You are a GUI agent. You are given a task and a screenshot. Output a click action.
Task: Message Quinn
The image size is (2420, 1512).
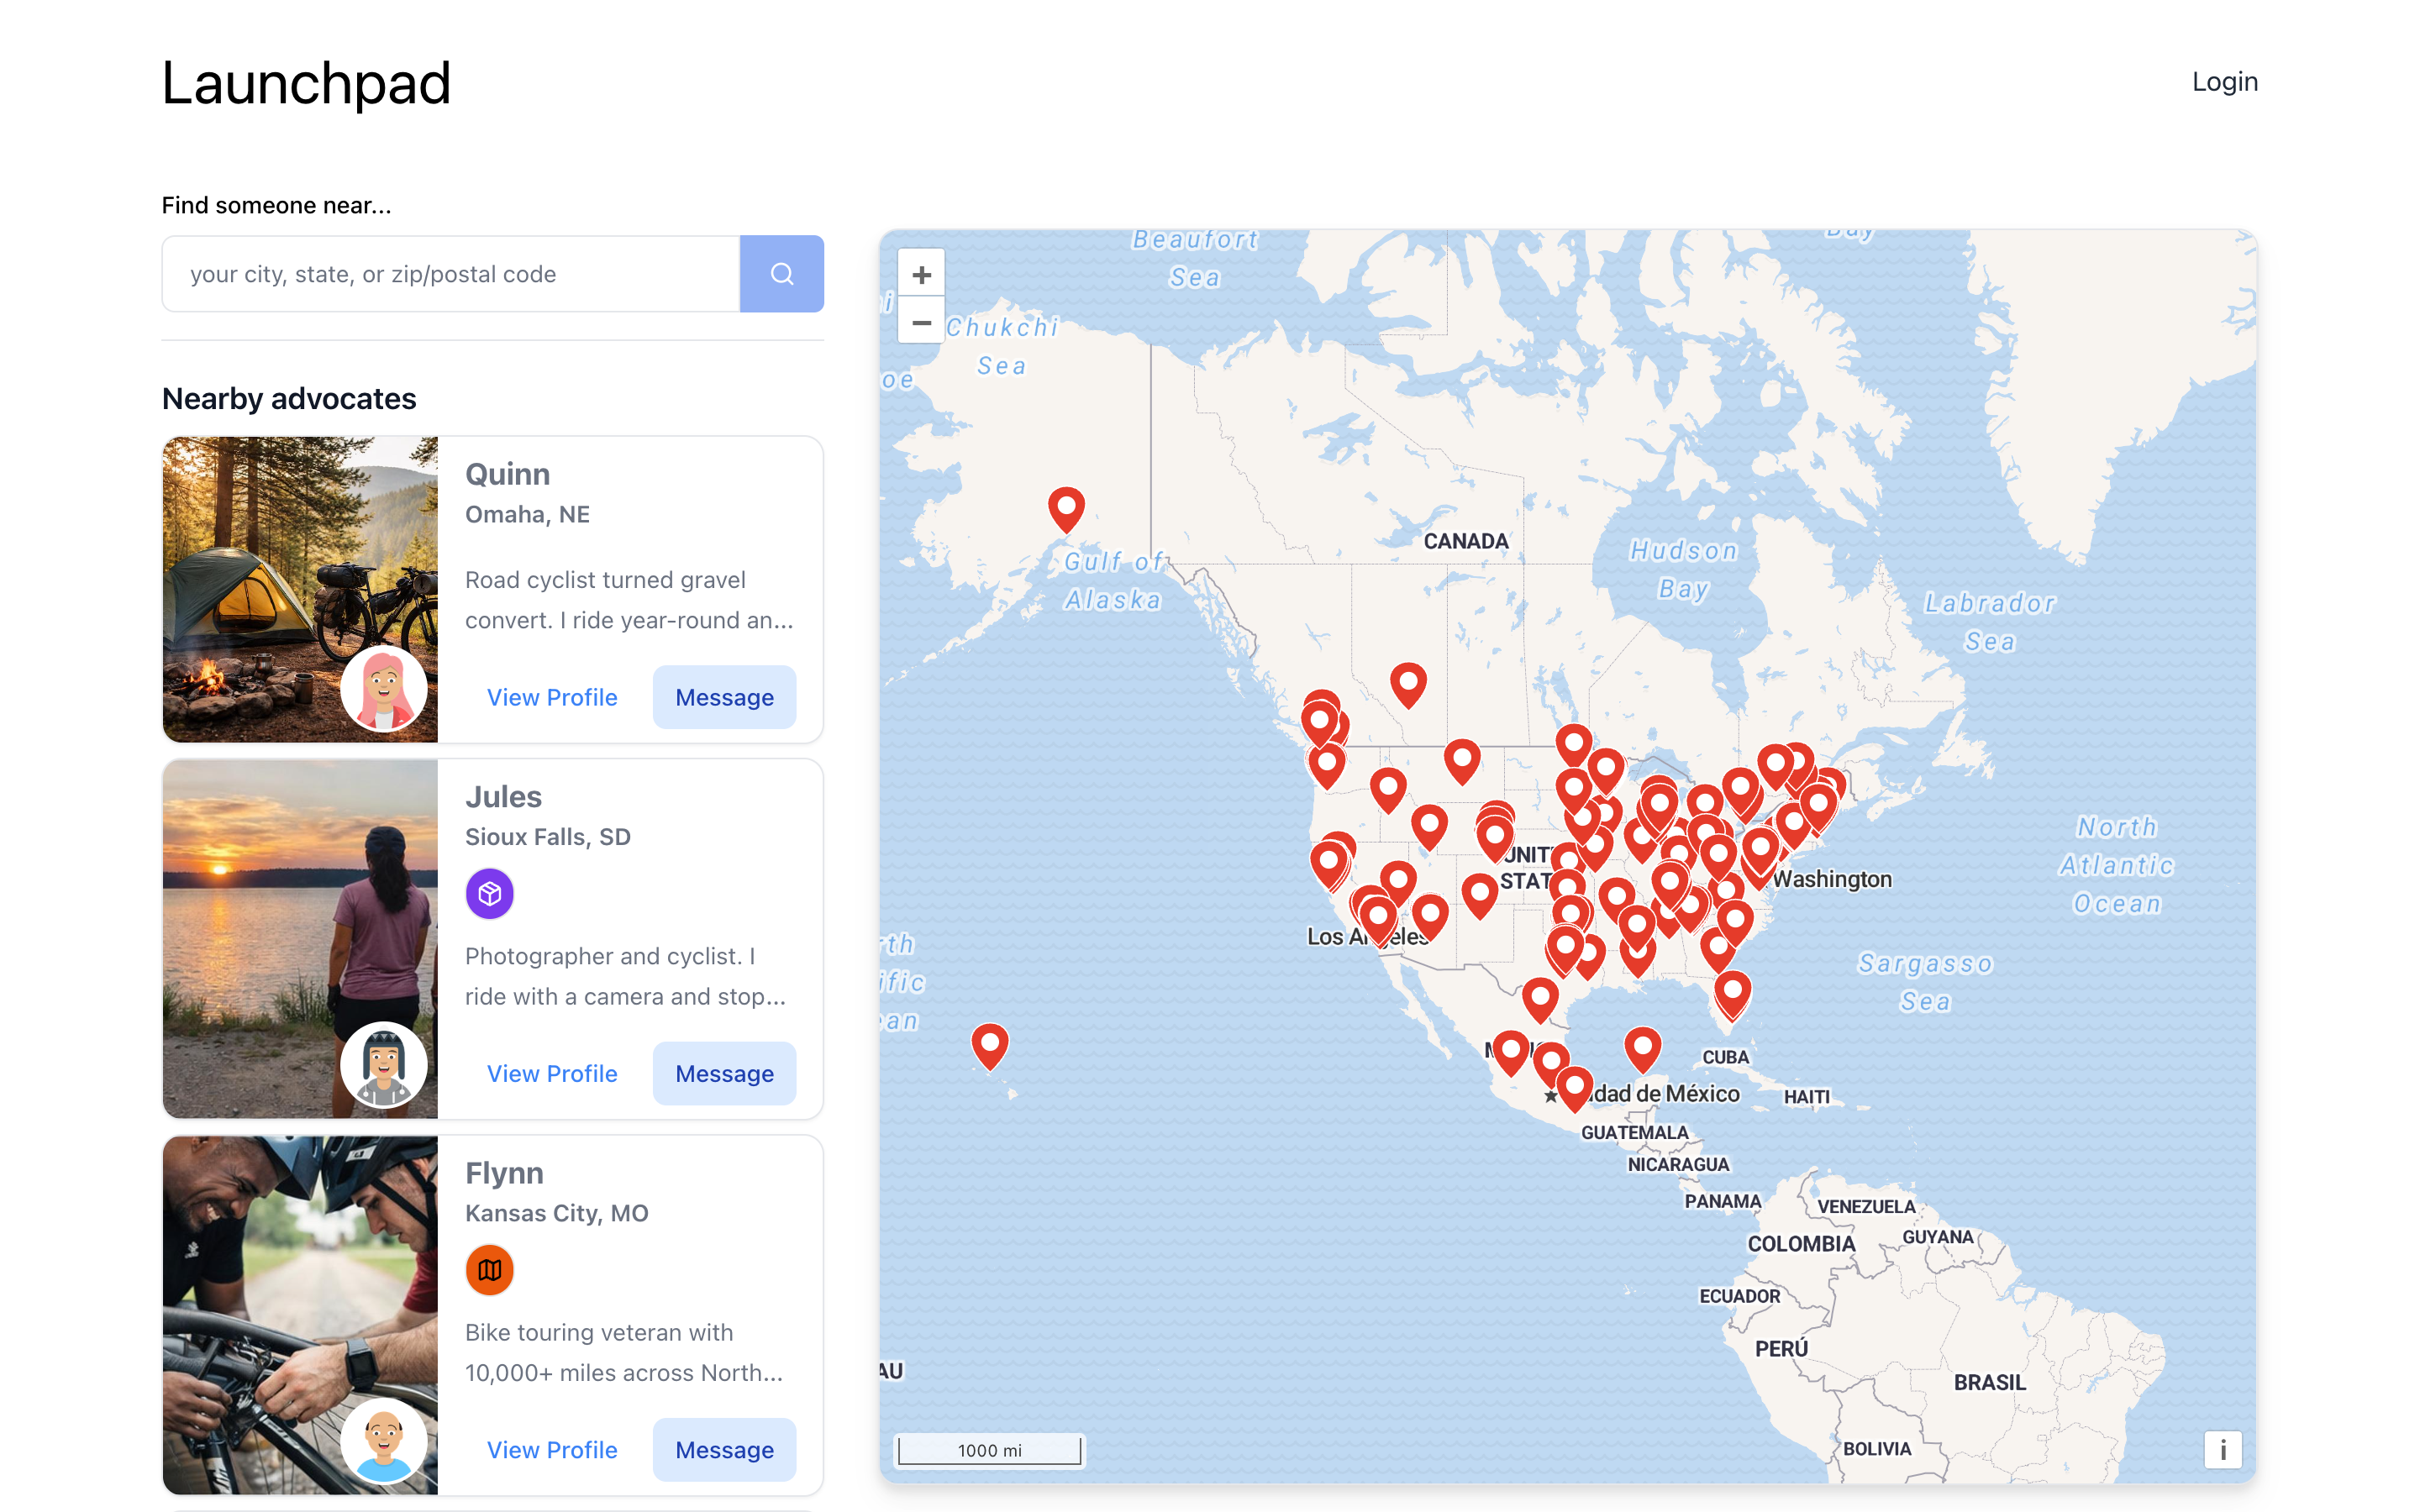tap(723, 697)
